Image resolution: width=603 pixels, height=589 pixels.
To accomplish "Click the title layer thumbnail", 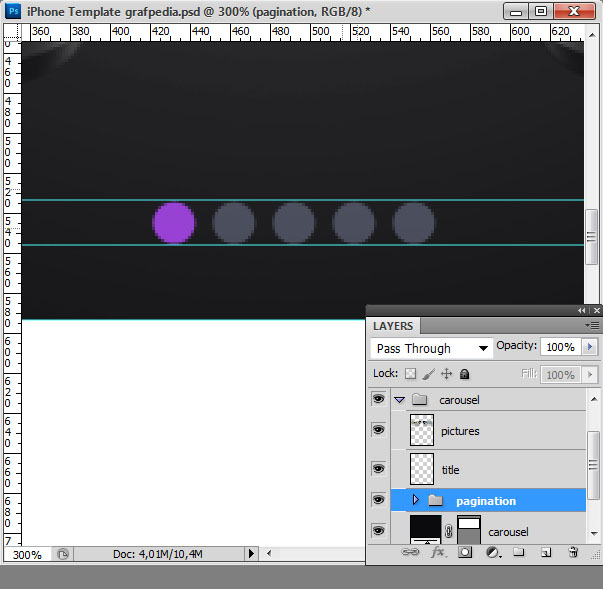I will [422, 469].
